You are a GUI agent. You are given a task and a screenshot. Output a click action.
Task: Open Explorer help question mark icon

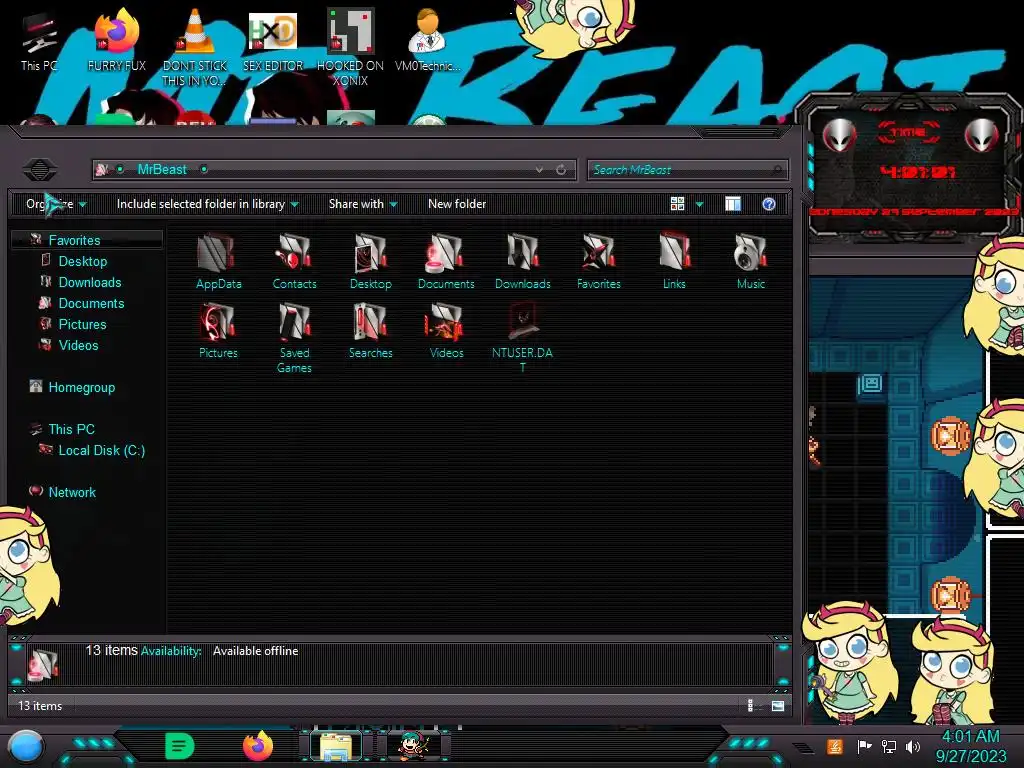[769, 204]
